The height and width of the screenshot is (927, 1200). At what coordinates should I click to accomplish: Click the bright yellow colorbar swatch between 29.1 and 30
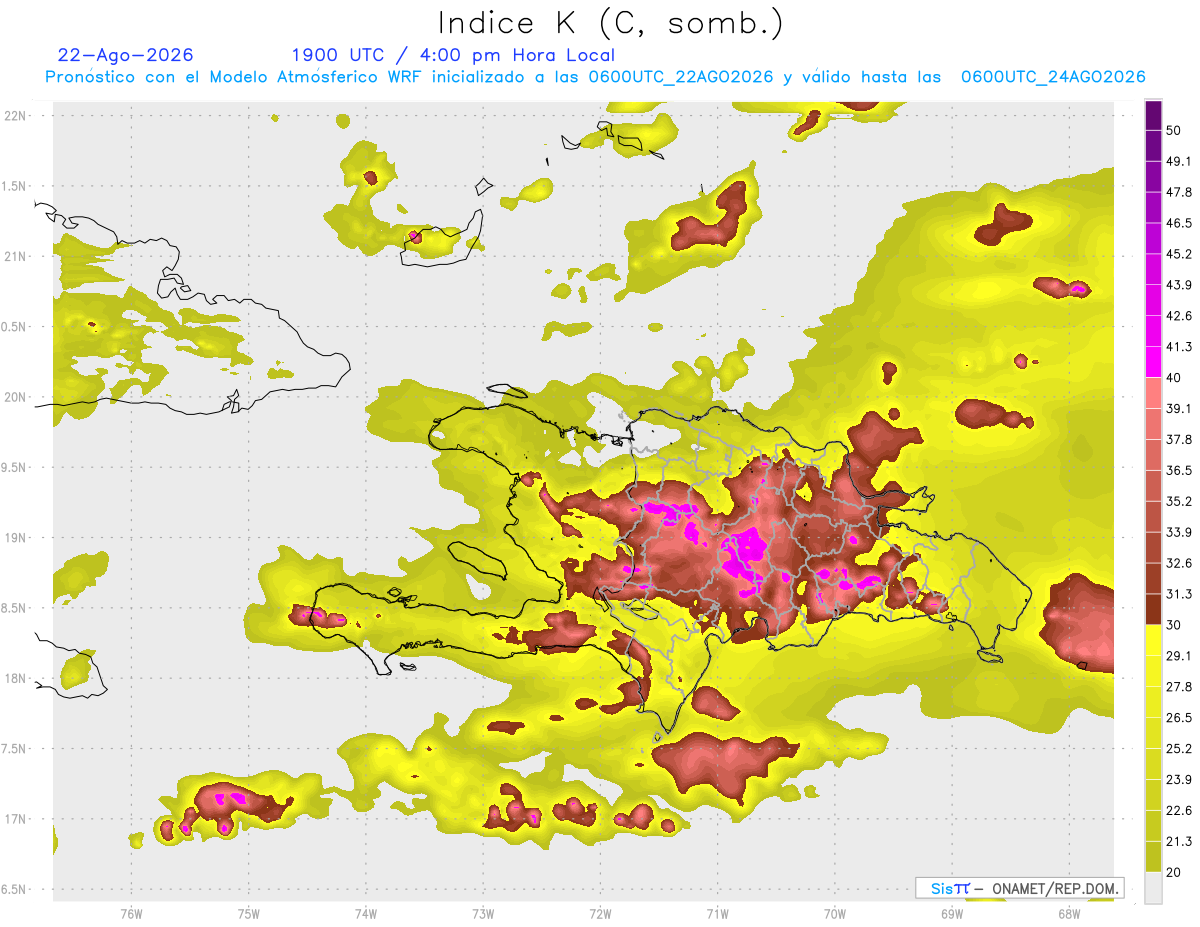[x=1153, y=641]
